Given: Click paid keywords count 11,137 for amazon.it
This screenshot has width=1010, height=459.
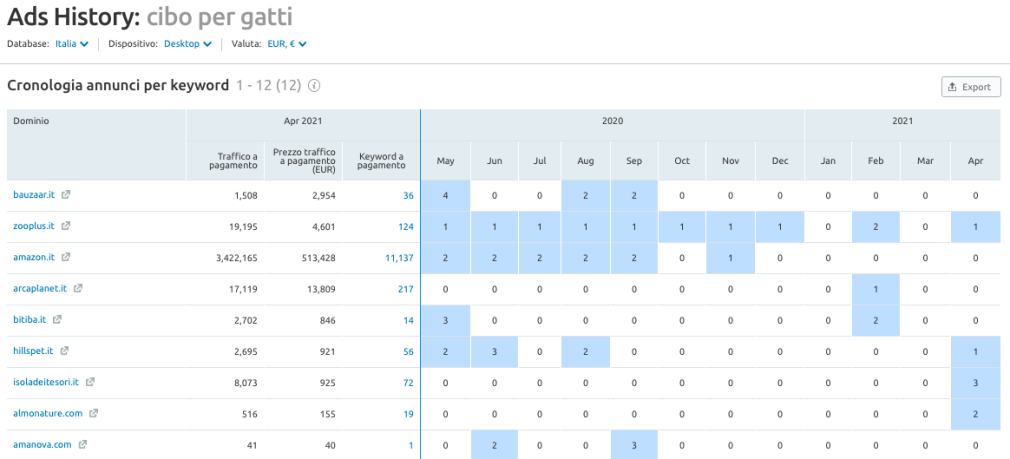Looking at the screenshot, I should pos(399,258).
